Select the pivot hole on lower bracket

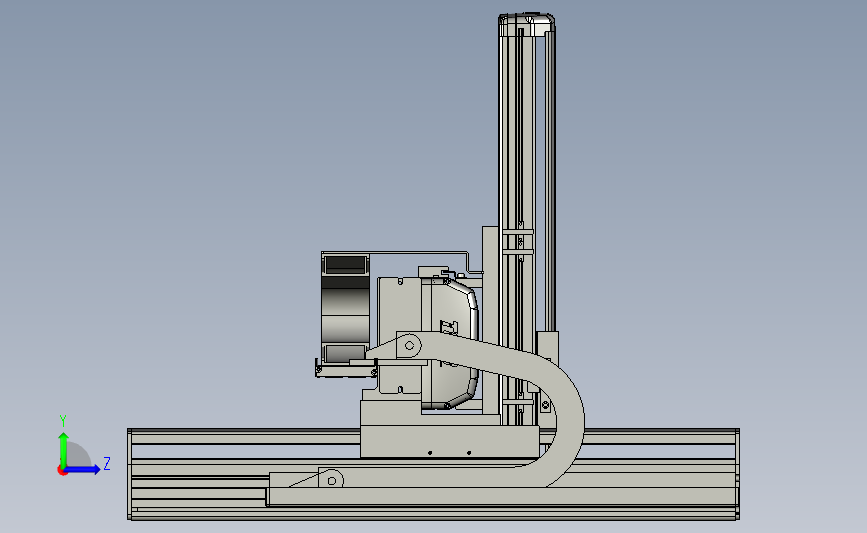tap(332, 481)
